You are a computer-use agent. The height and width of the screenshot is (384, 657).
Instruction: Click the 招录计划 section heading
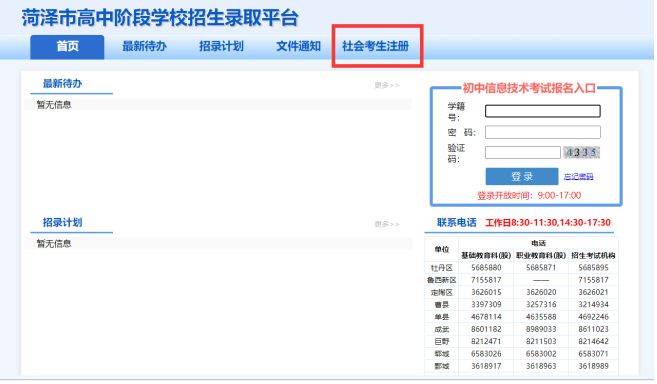tap(62, 222)
